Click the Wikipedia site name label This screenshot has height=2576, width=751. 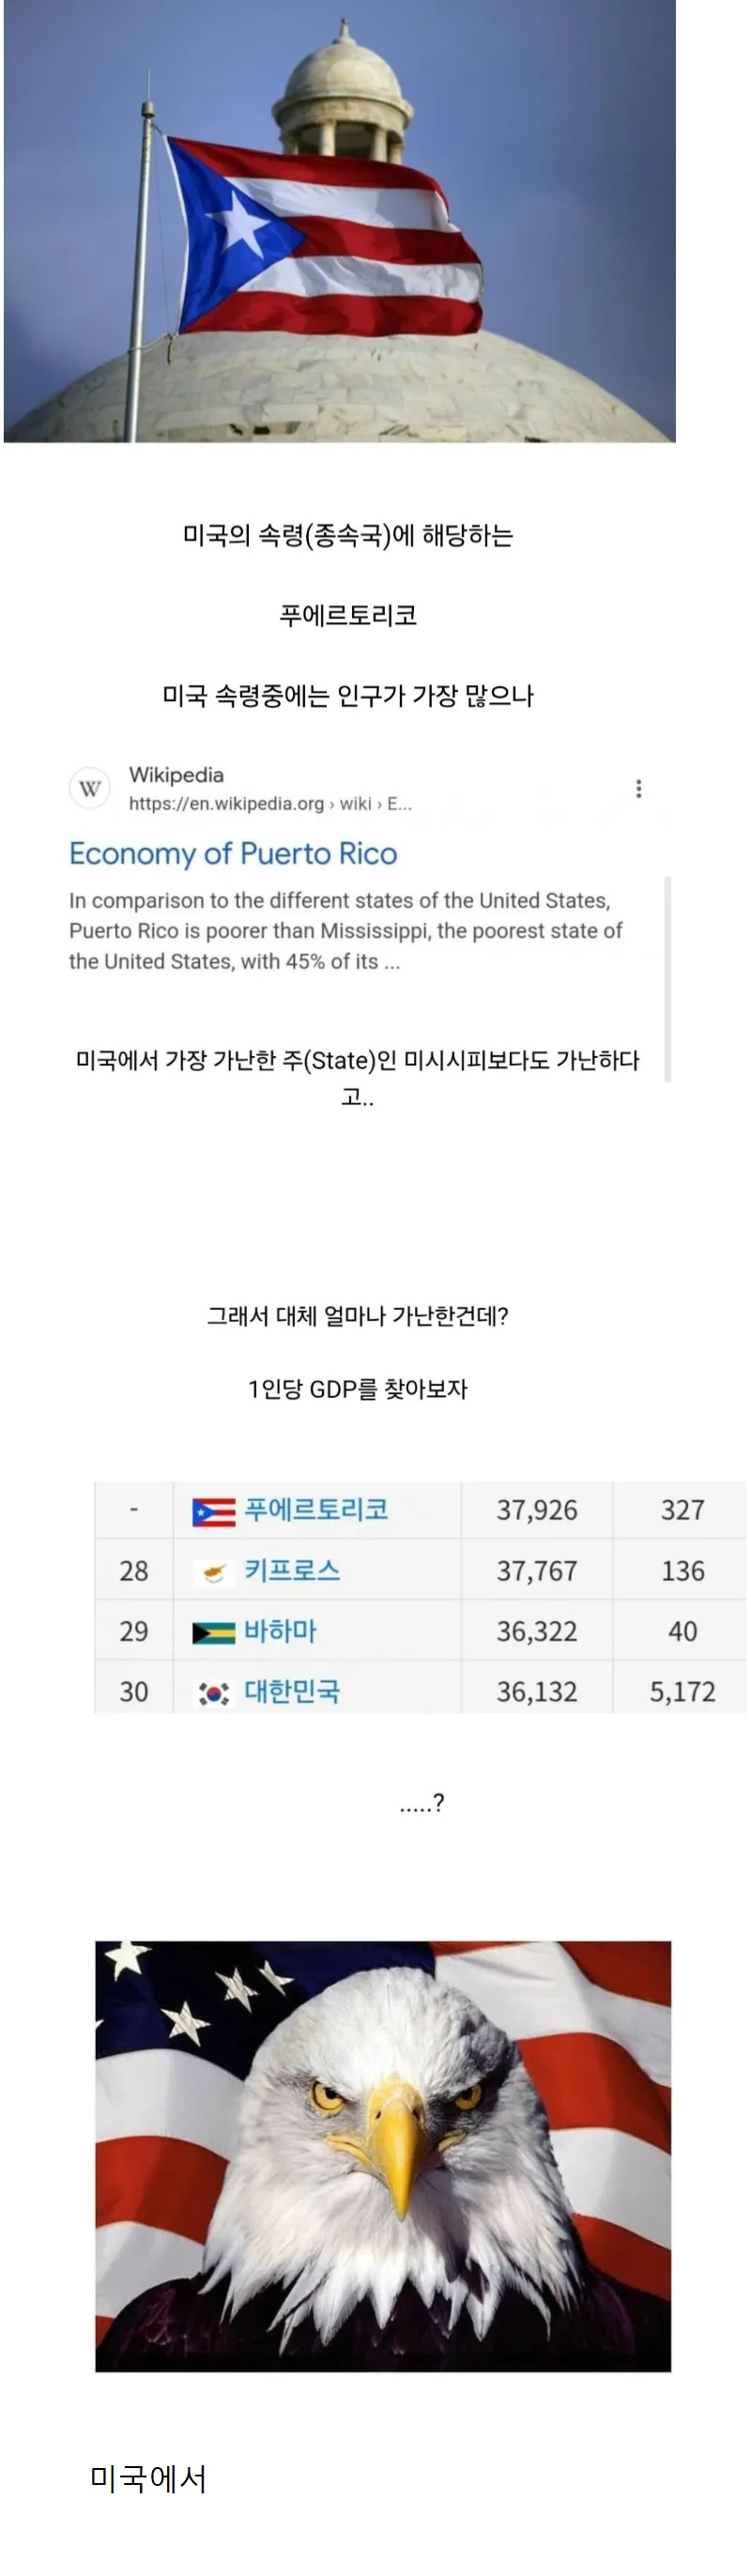click(176, 774)
